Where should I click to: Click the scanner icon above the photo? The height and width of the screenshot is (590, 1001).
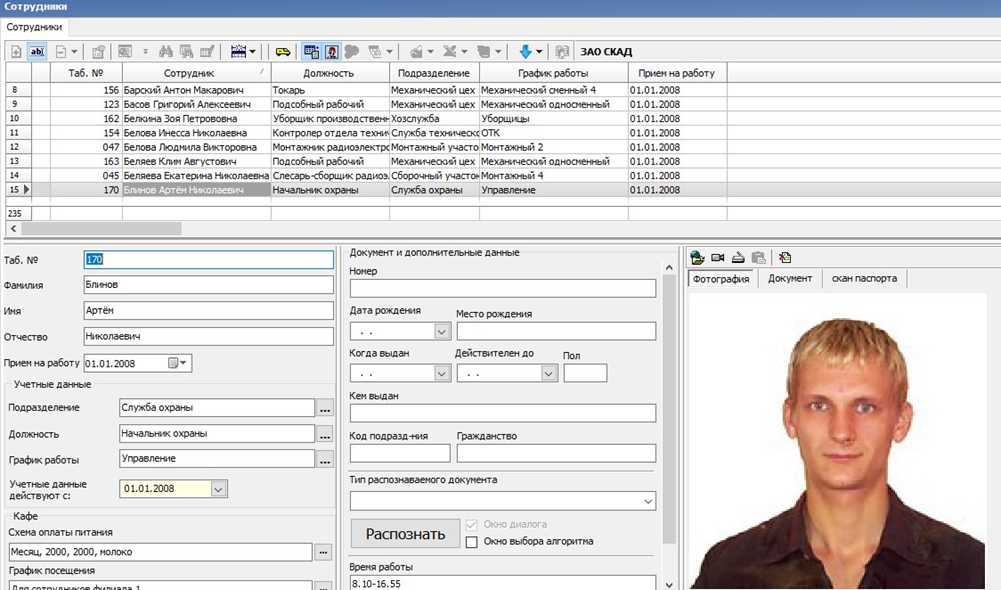(x=738, y=257)
